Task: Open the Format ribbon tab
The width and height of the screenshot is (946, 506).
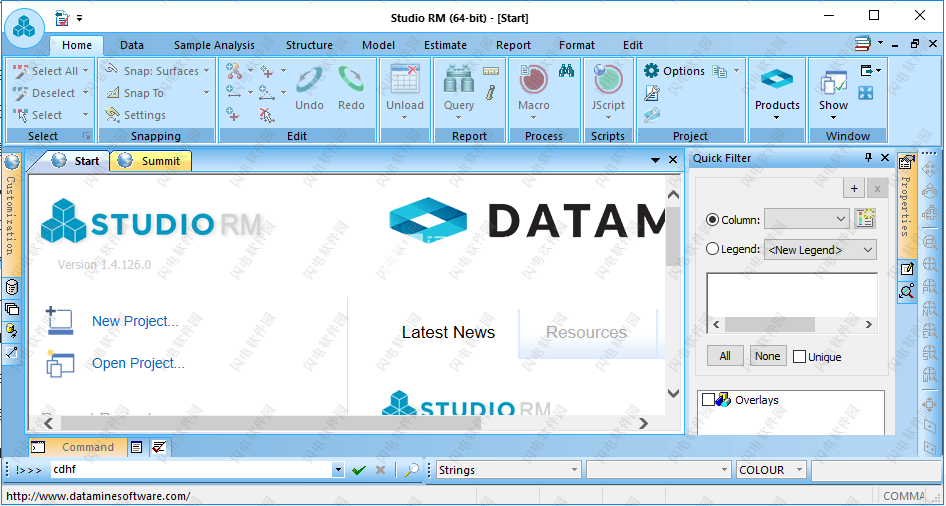Action: (x=577, y=45)
